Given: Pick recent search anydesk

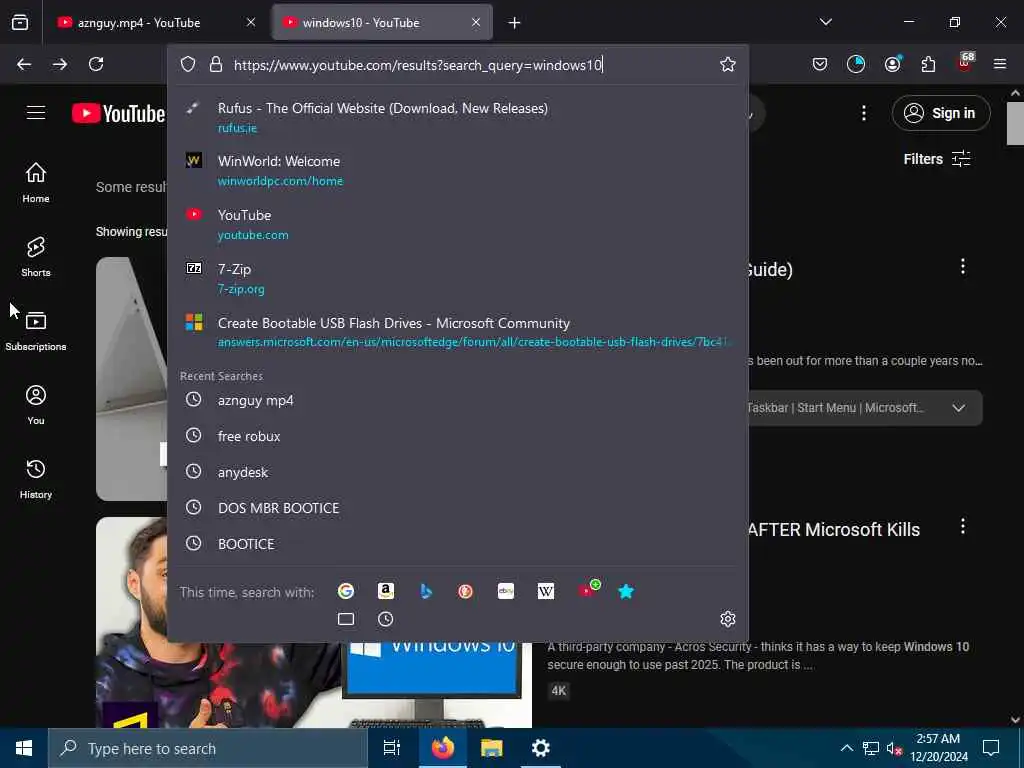Looking at the screenshot, I should 457,472.
